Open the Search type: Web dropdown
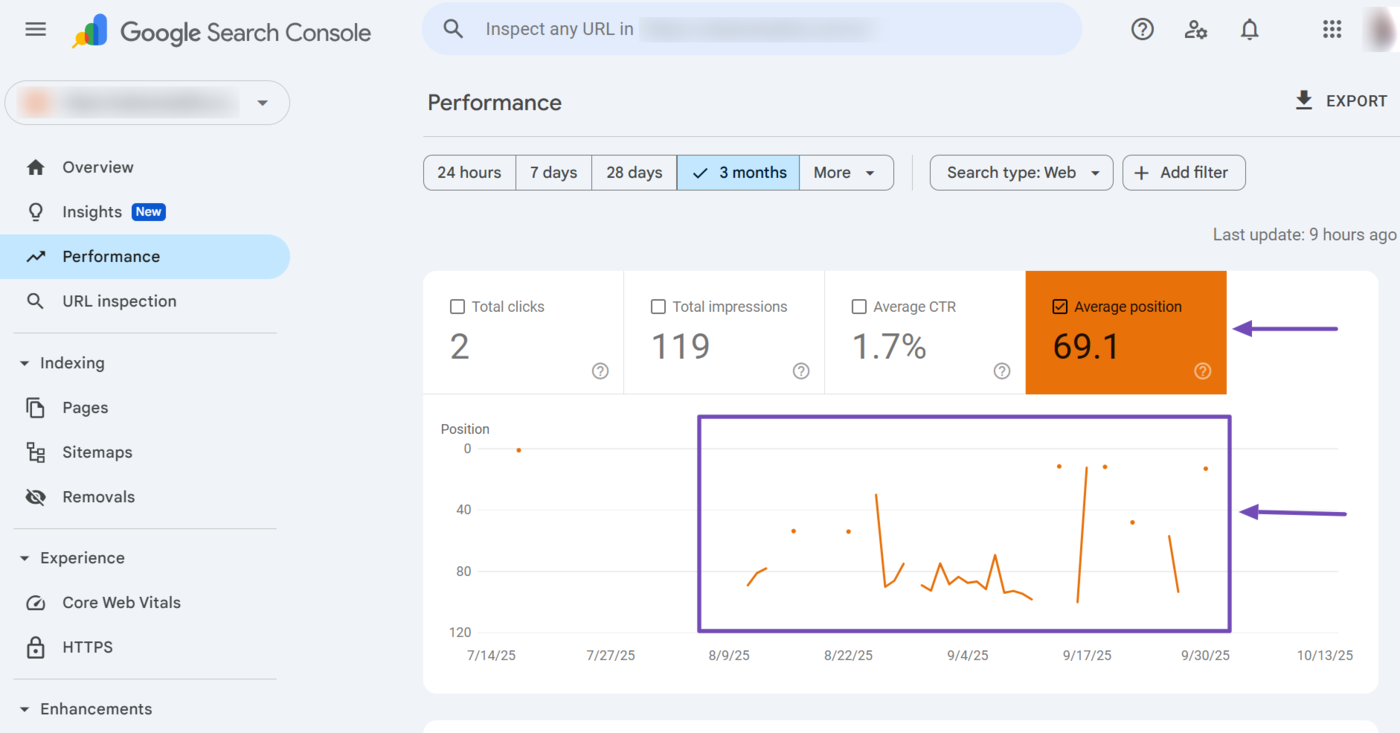Image resolution: width=1400 pixels, height=733 pixels. coord(1020,172)
